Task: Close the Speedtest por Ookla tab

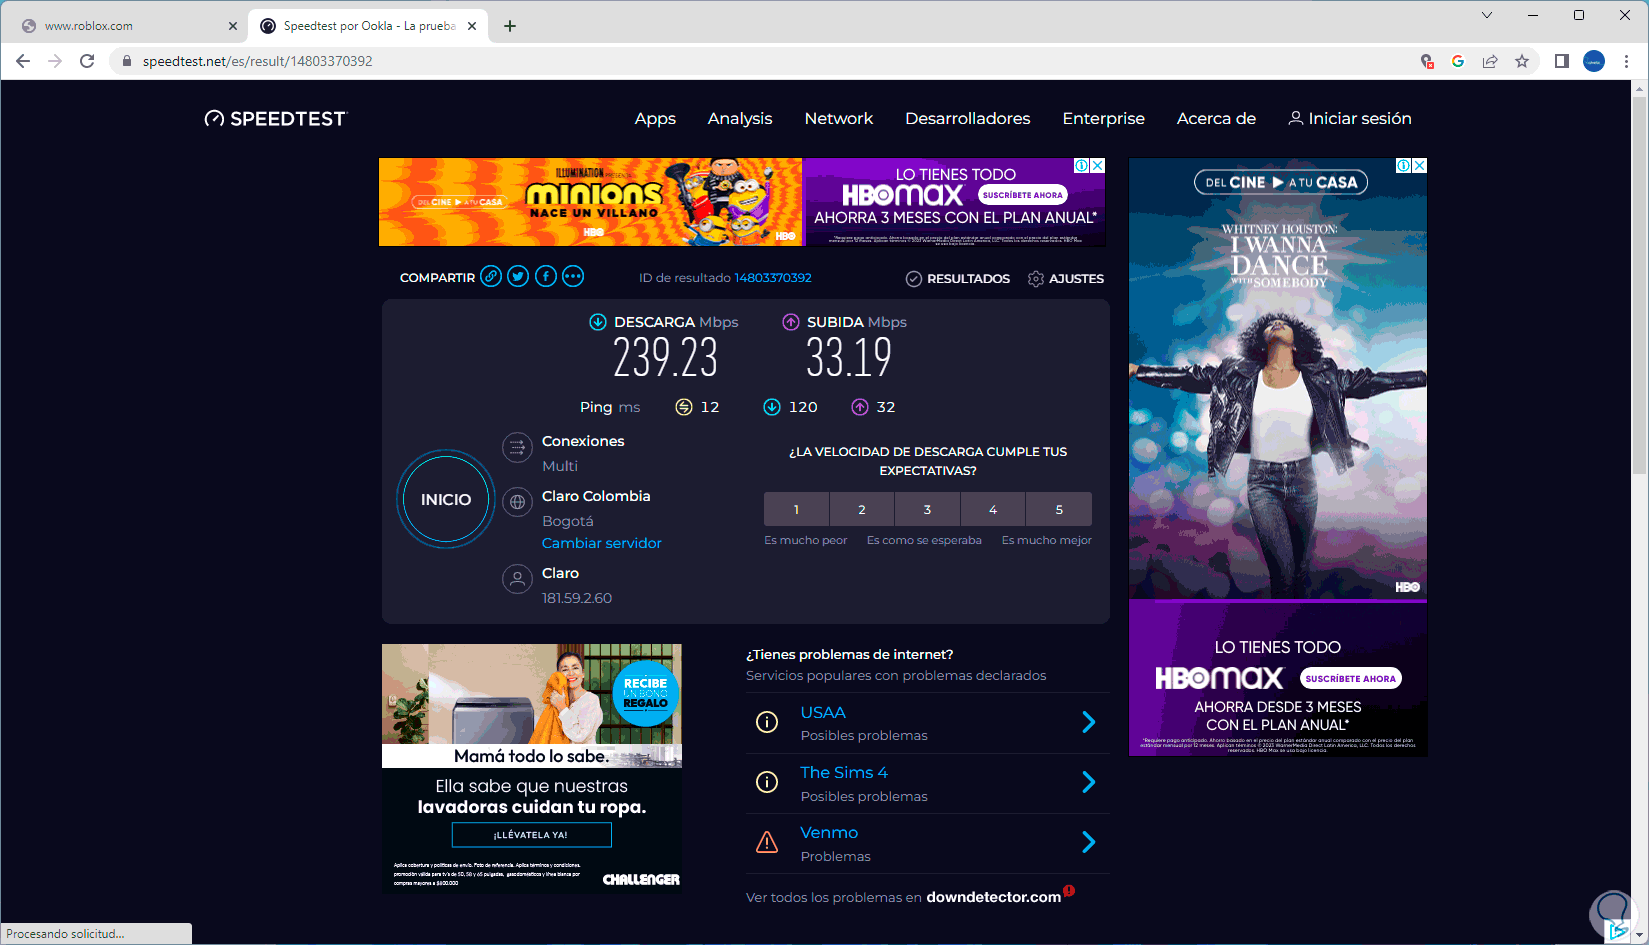Action: pos(472,26)
